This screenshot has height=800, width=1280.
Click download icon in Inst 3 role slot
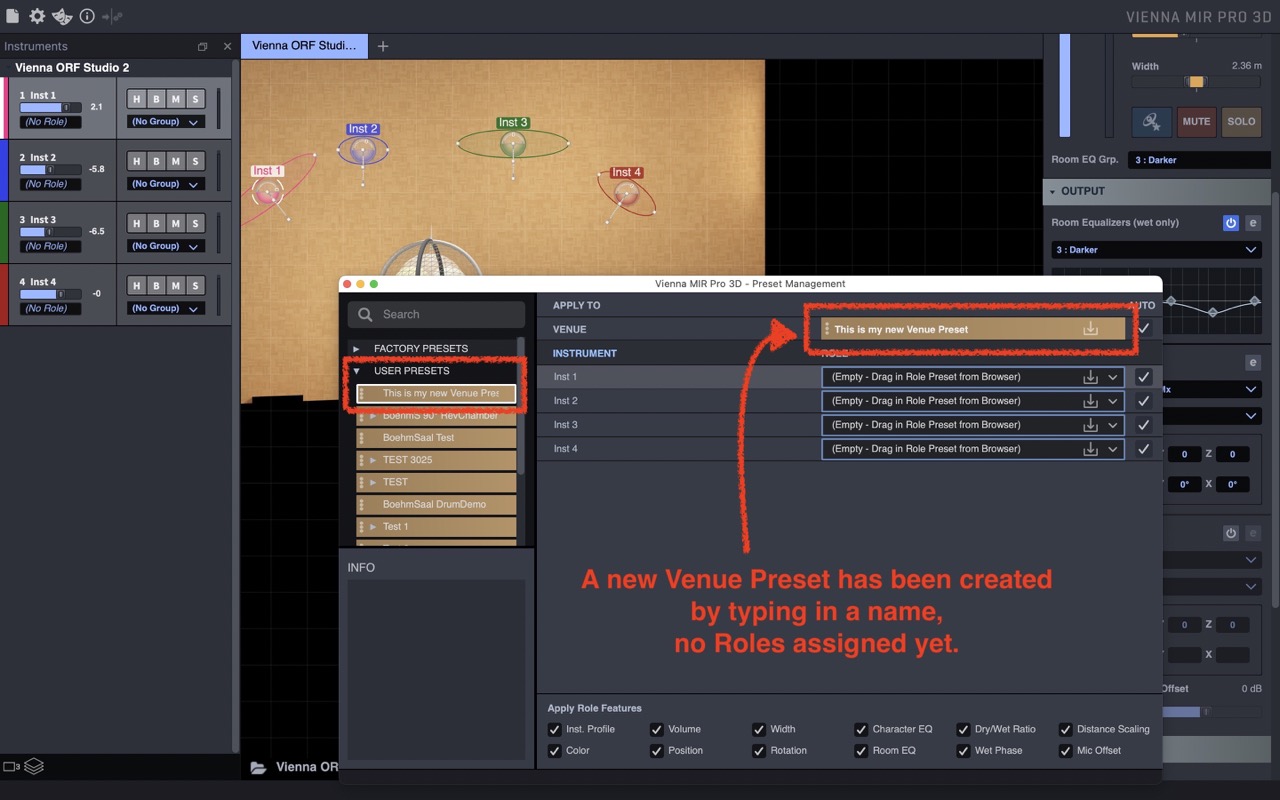click(x=1091, y=425)
